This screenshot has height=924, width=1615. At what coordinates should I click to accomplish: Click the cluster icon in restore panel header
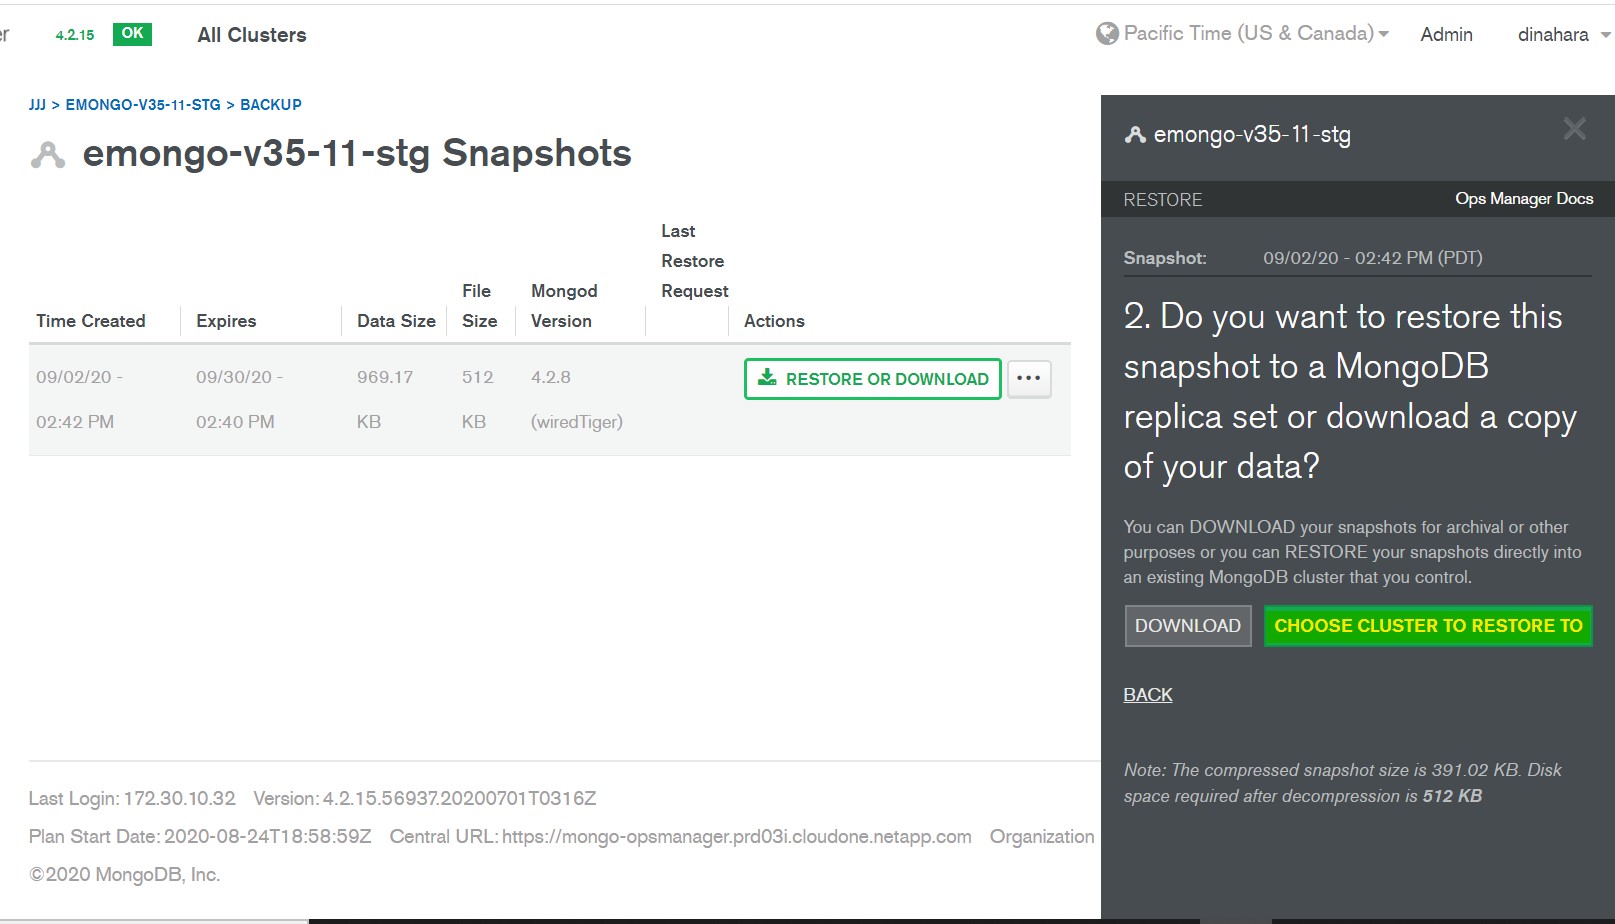point(1135,135)
